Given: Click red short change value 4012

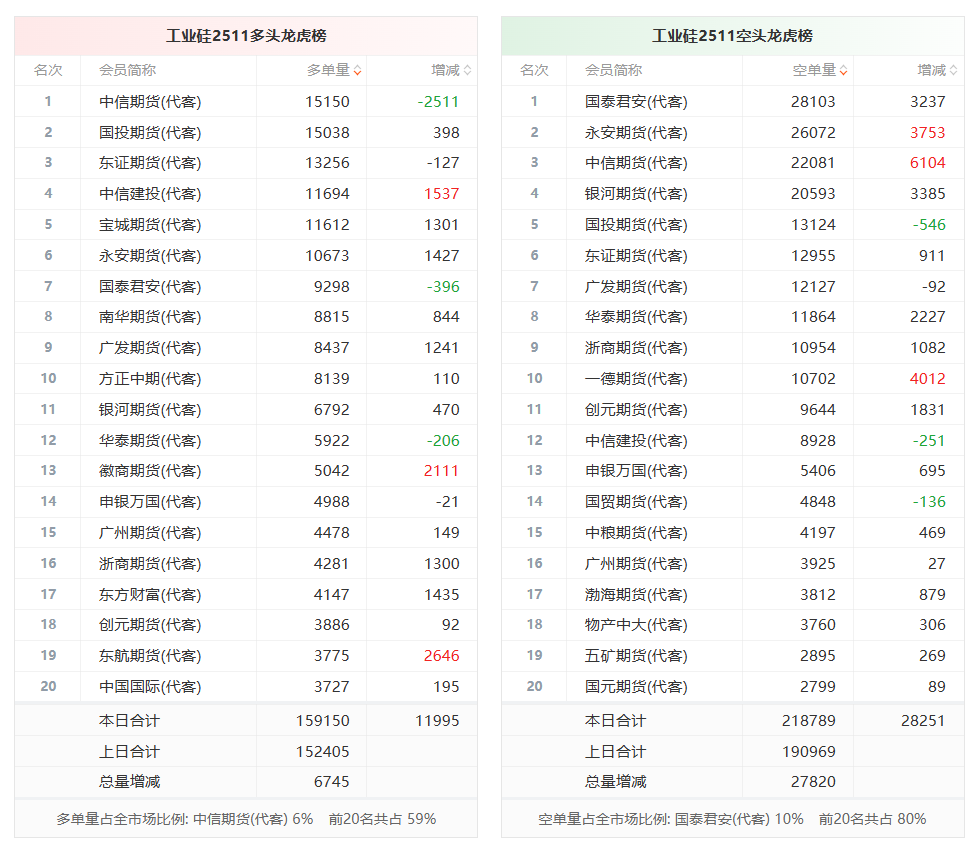Looking at the screenshot, I should click(927, 379).
